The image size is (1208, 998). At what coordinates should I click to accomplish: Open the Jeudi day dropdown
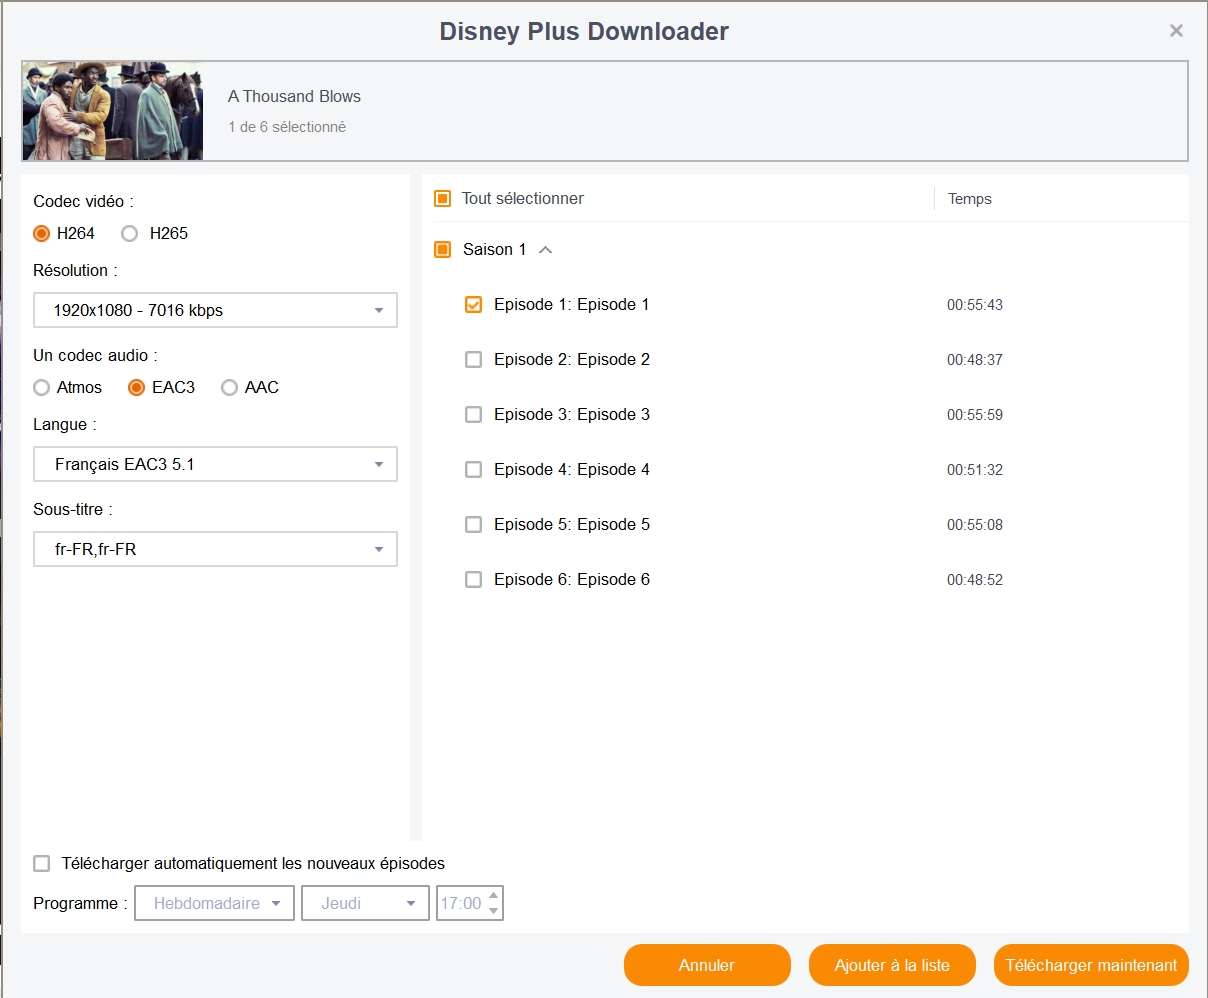366,903
